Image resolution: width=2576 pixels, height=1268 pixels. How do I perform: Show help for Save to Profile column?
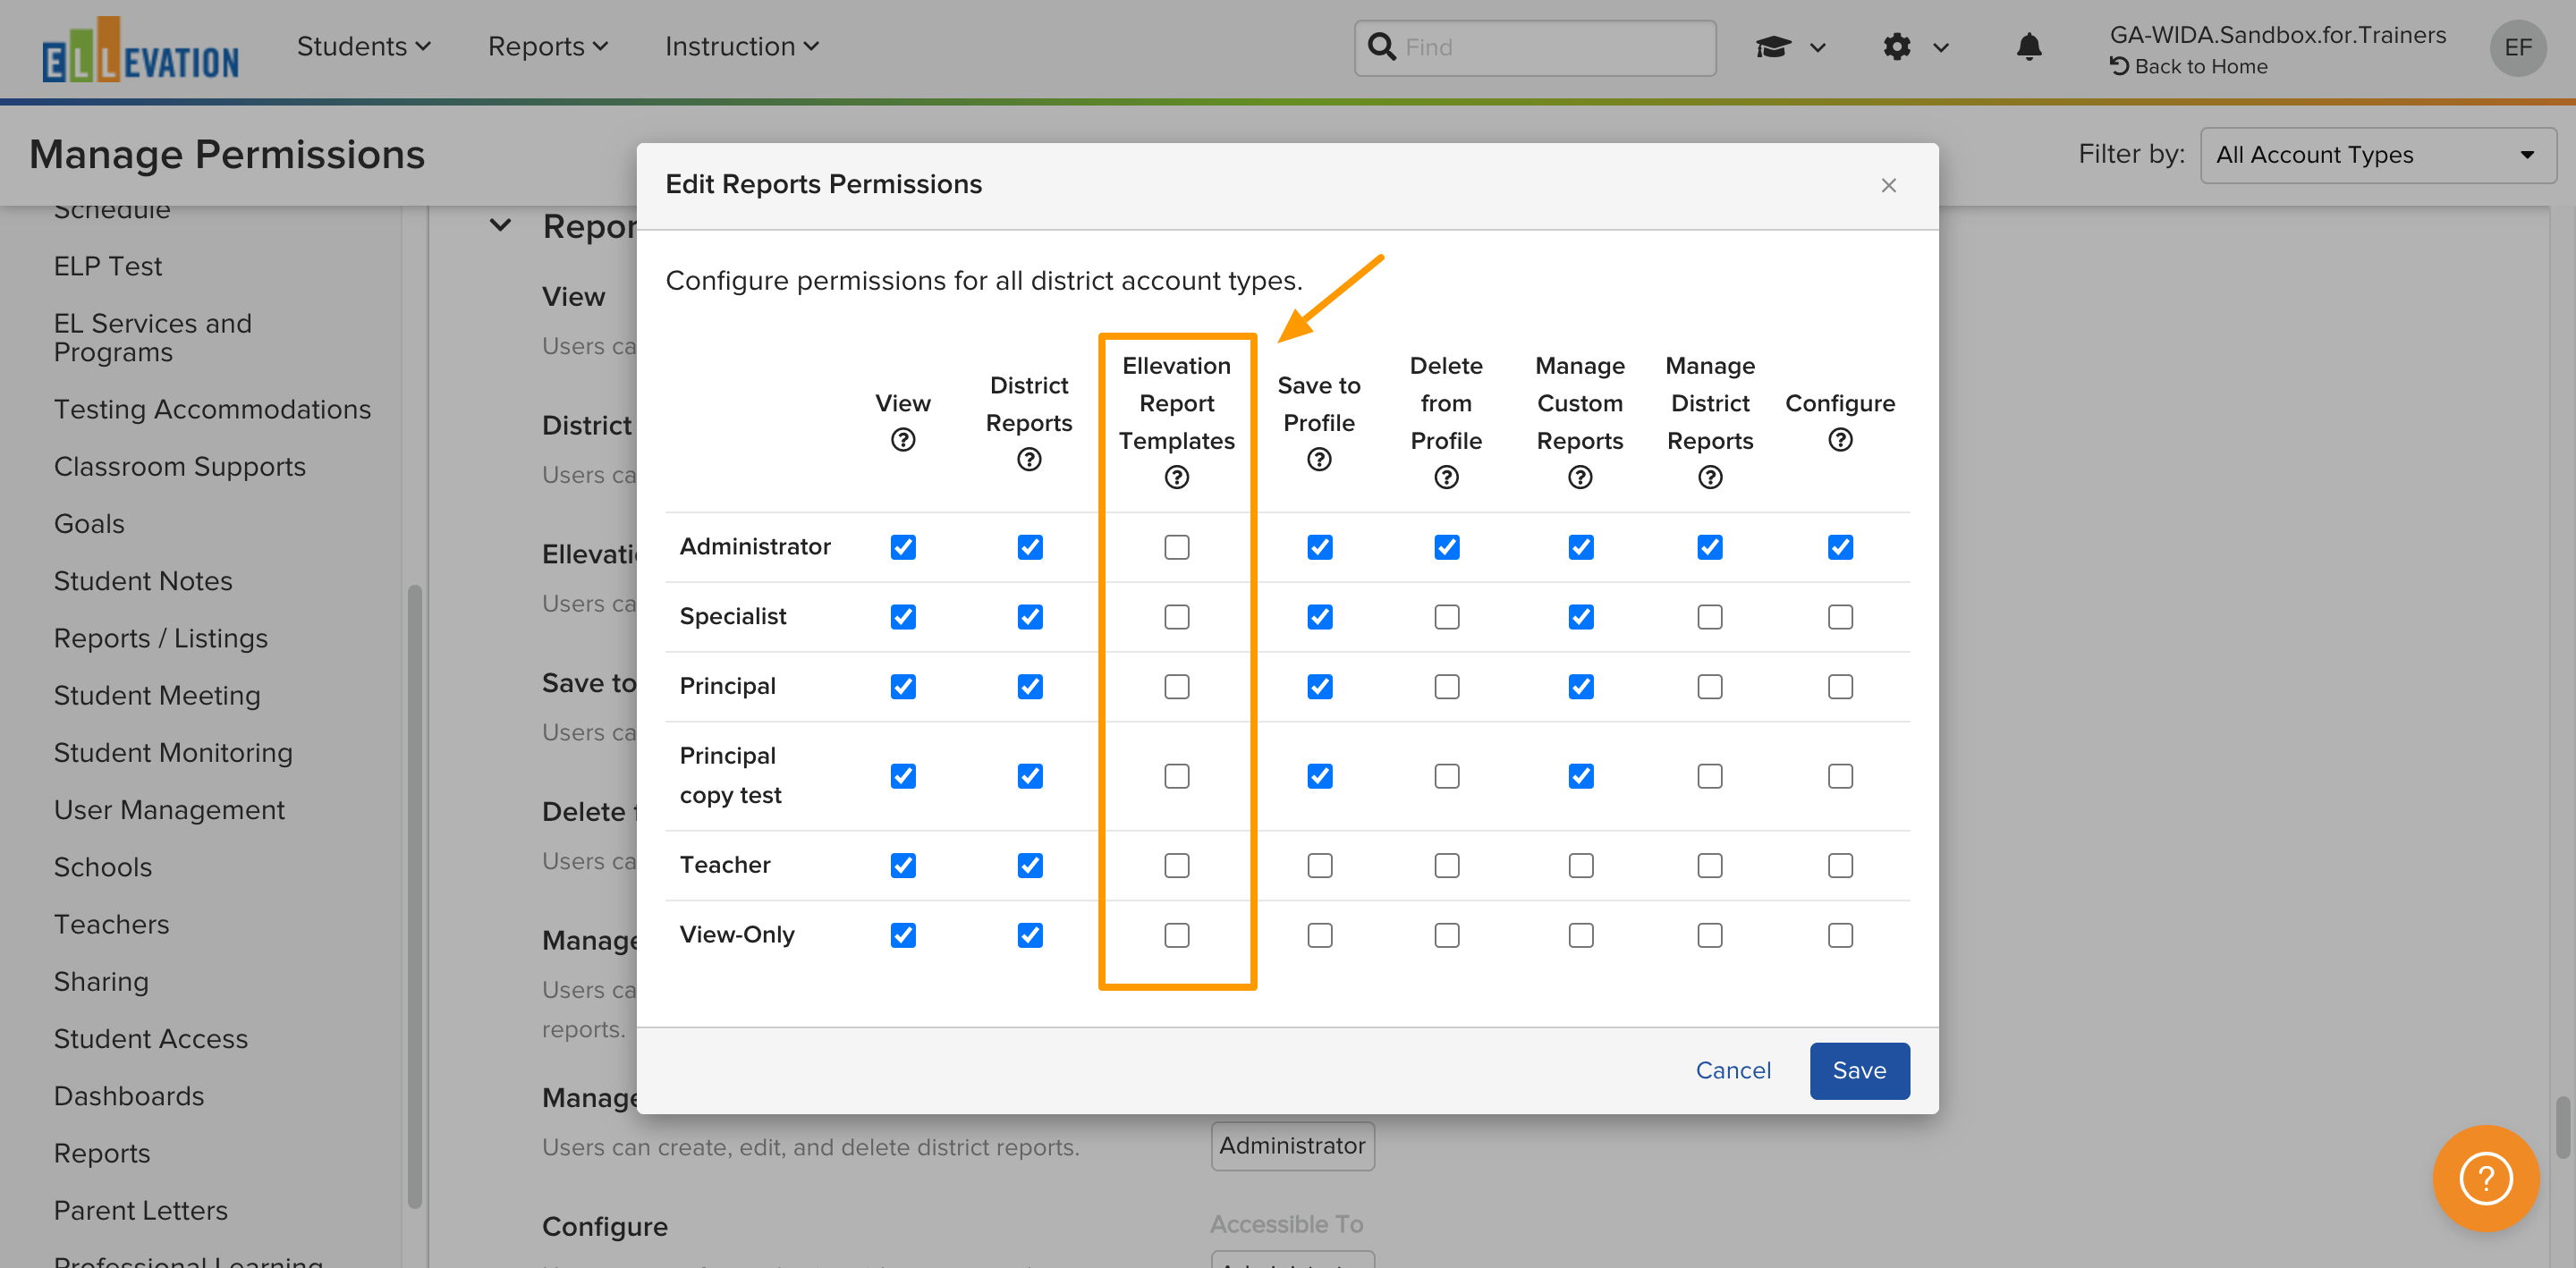tap(1319, 459)
